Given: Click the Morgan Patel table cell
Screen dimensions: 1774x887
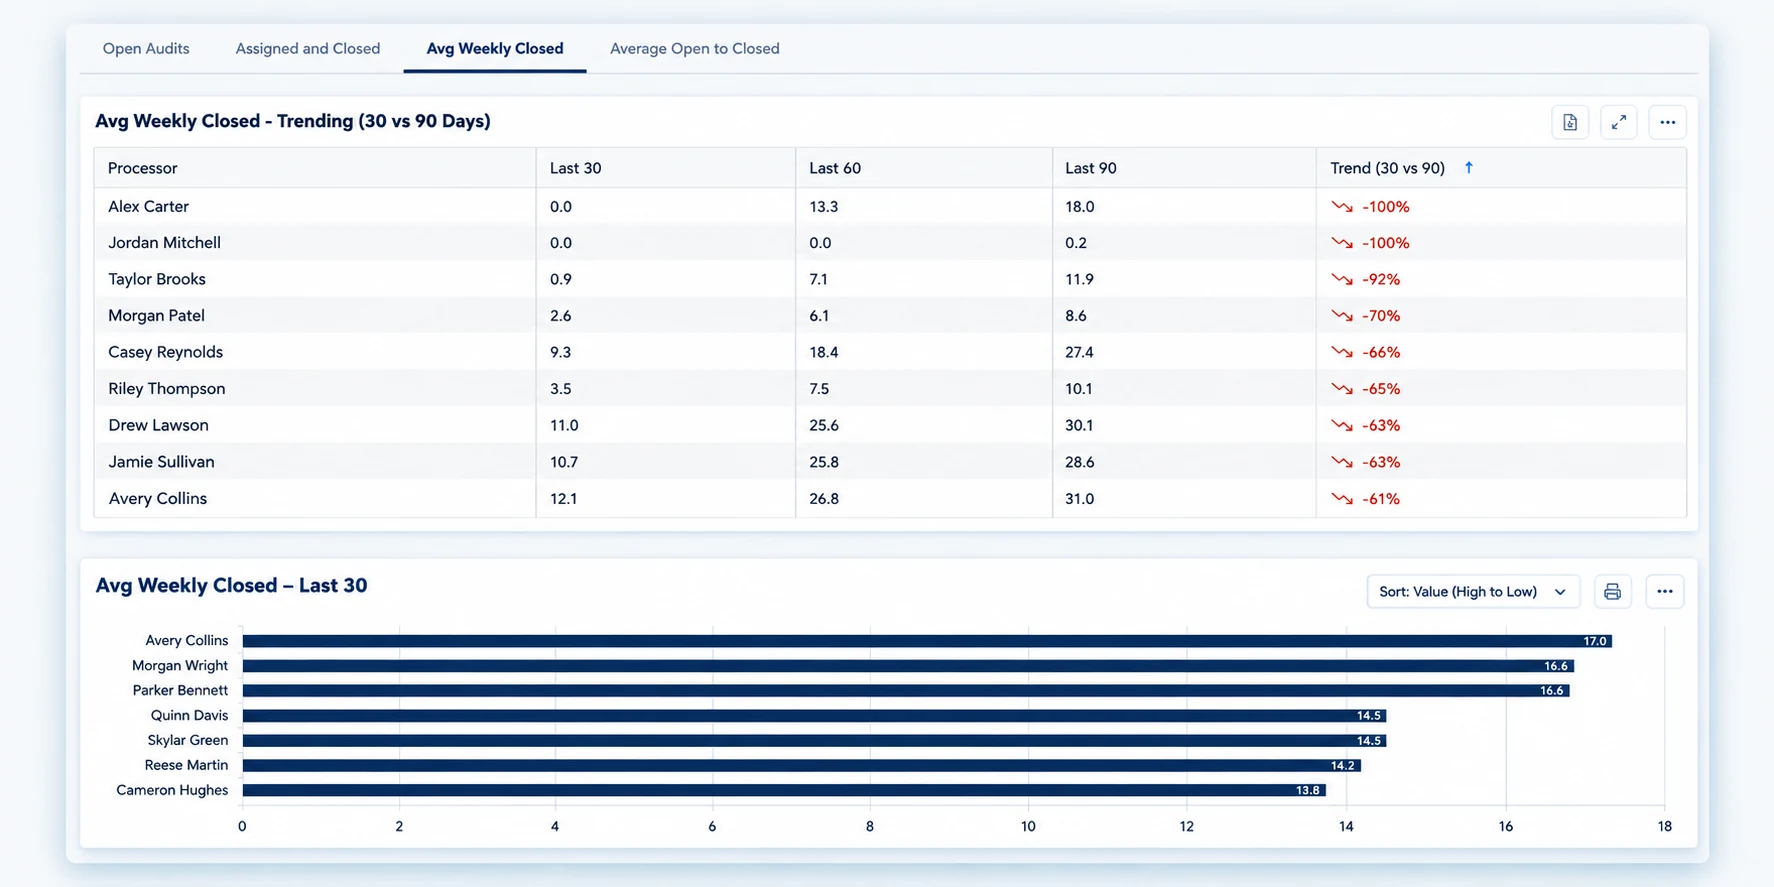Looking at the screenshot, I should click(157, 316).
